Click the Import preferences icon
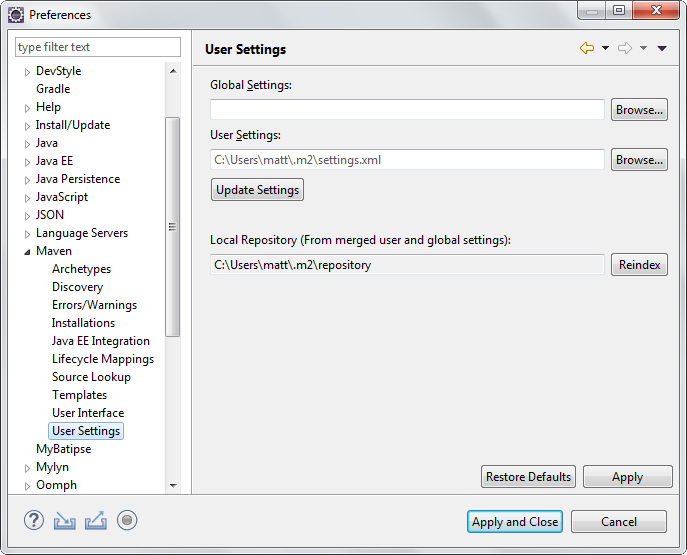 [x=64, y=521]
